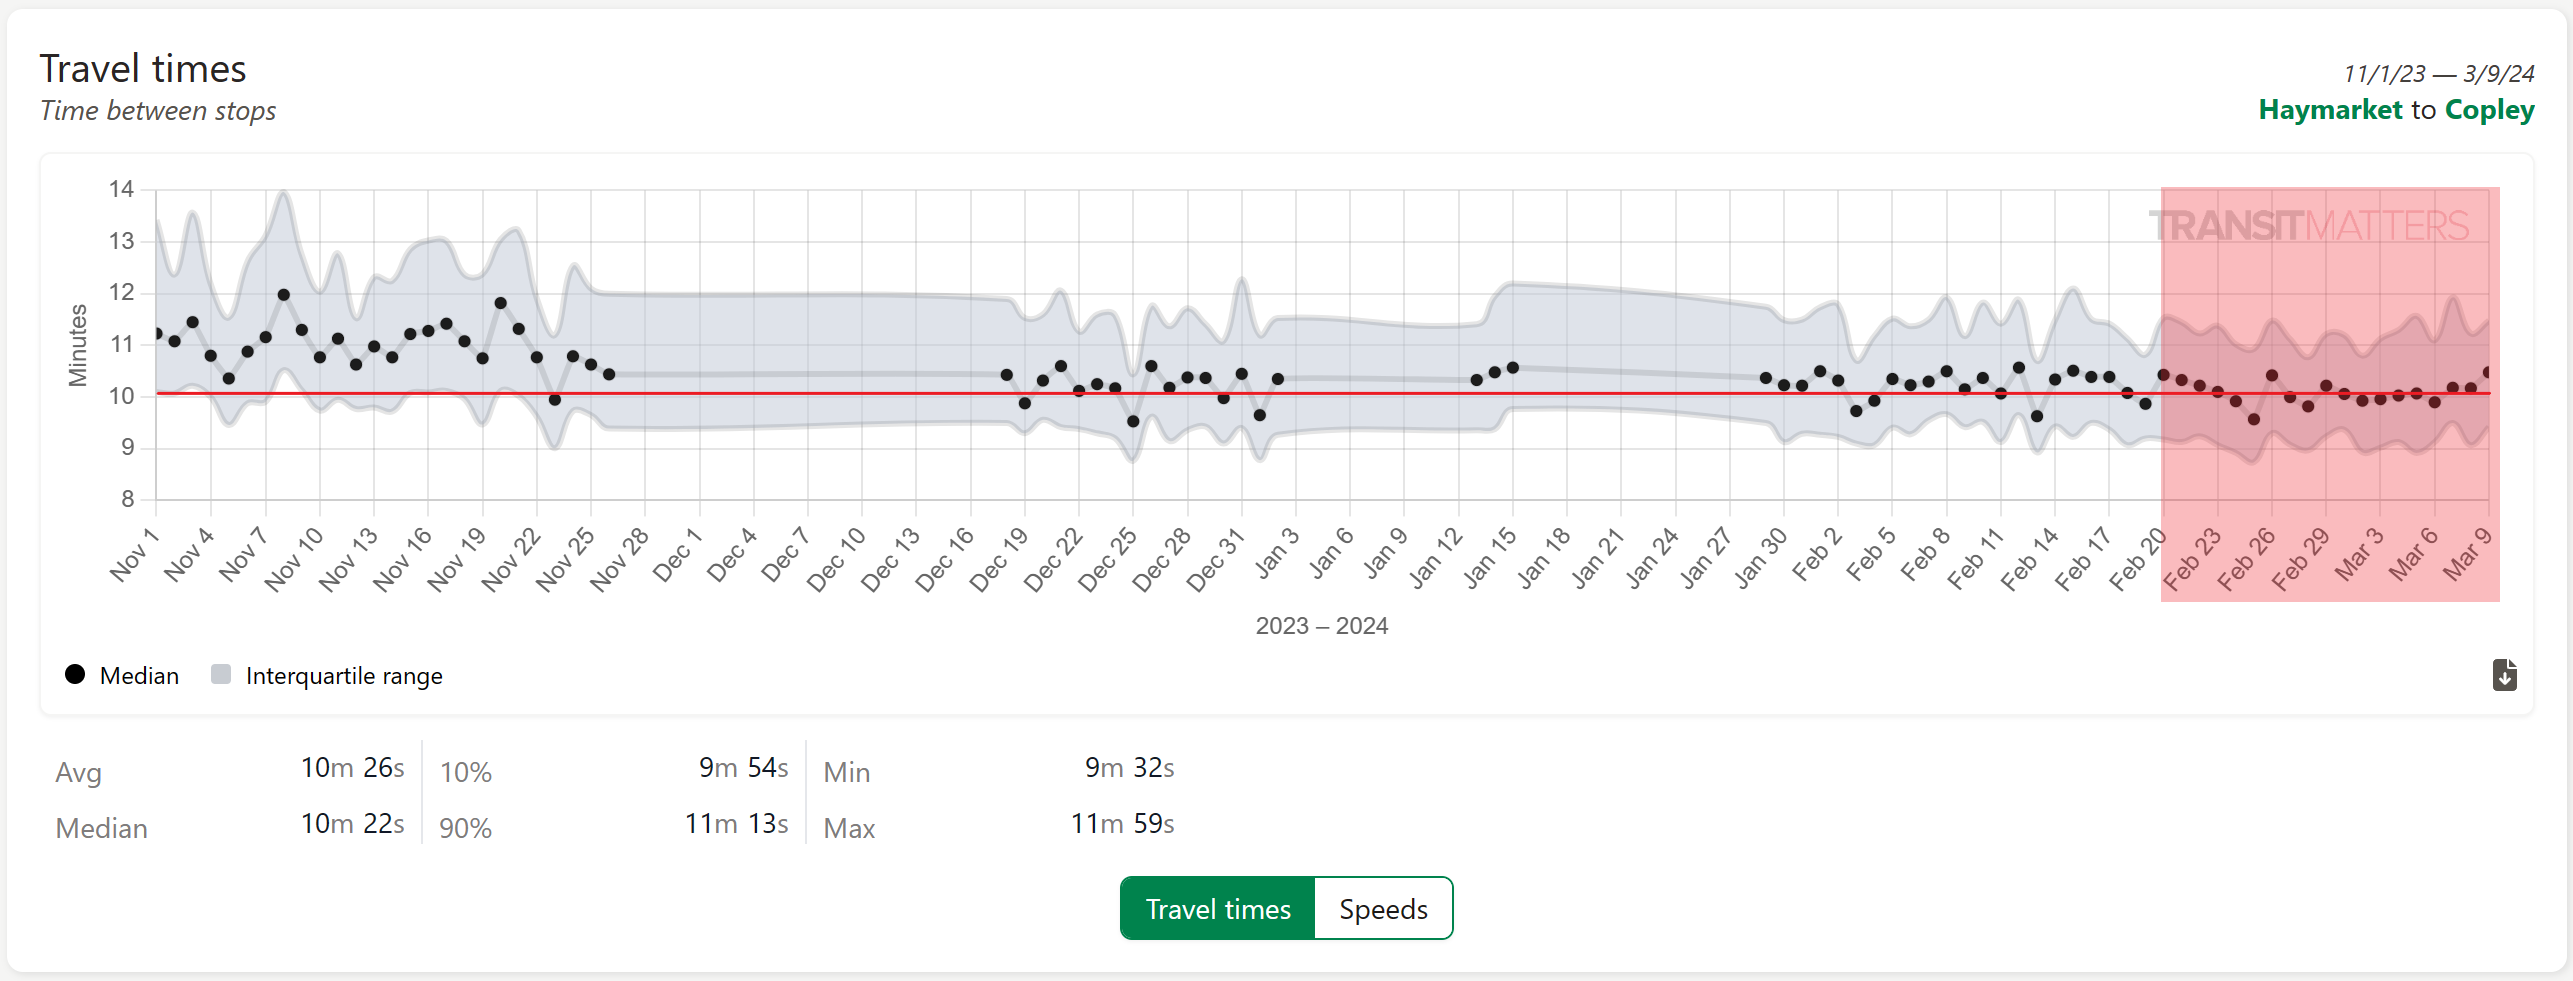Switch to the Speeds tab
The width and height of the screenshot is (2573, 981).
1383,909
